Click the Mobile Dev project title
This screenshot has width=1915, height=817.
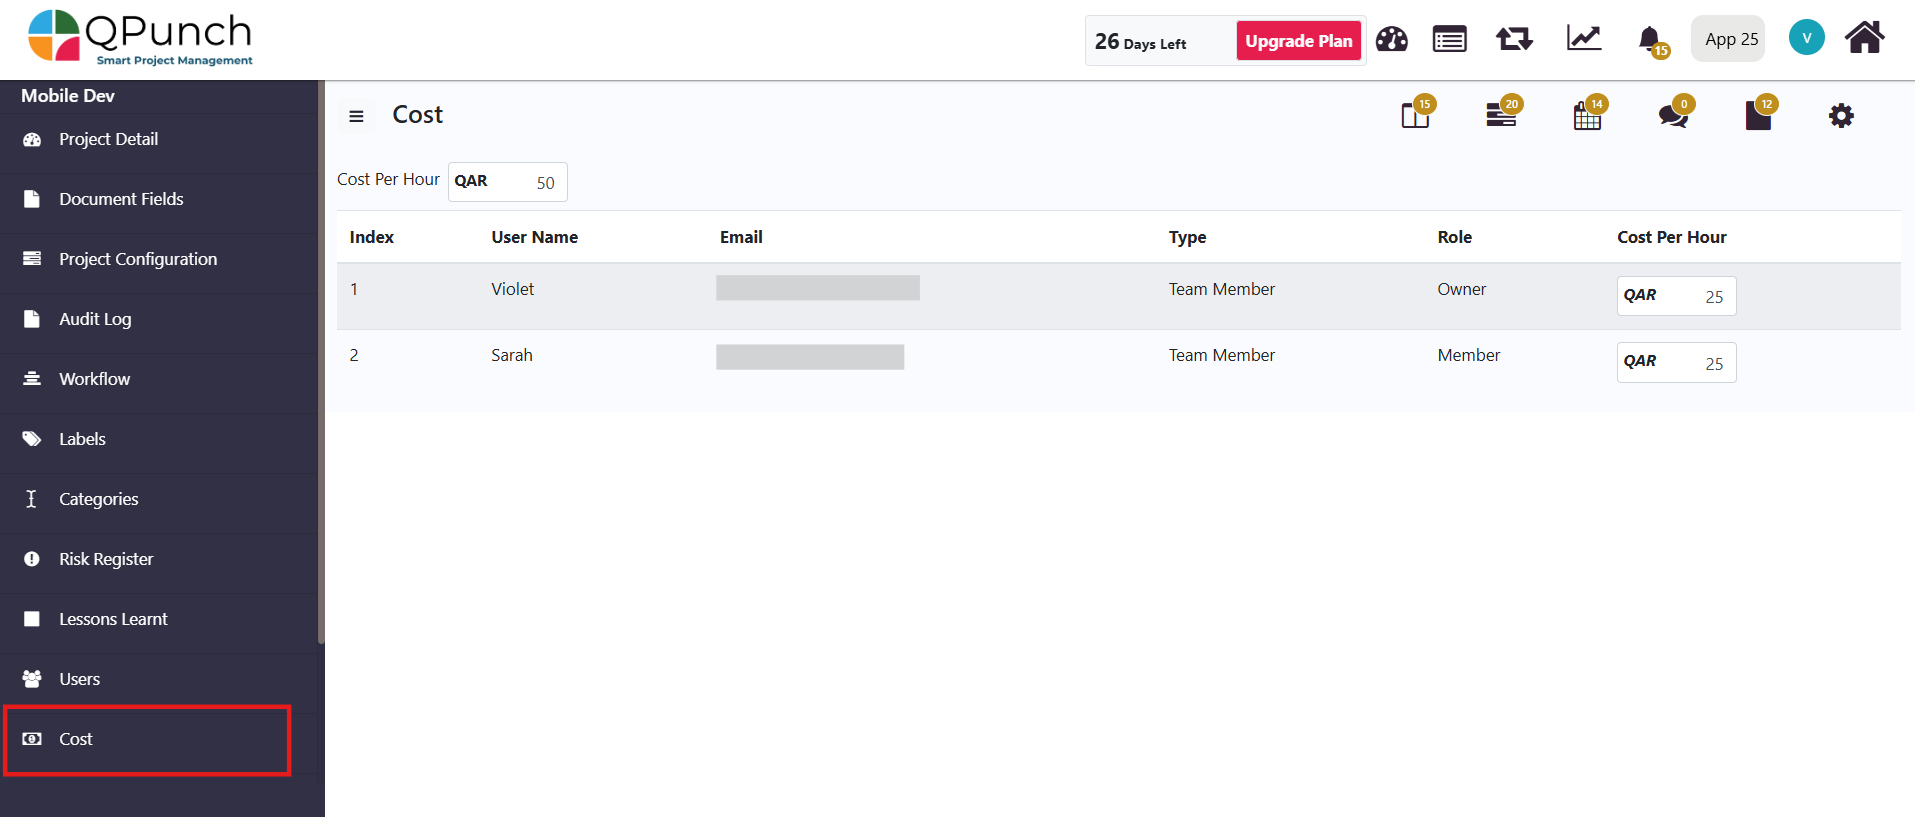click(x=68, y=96)
